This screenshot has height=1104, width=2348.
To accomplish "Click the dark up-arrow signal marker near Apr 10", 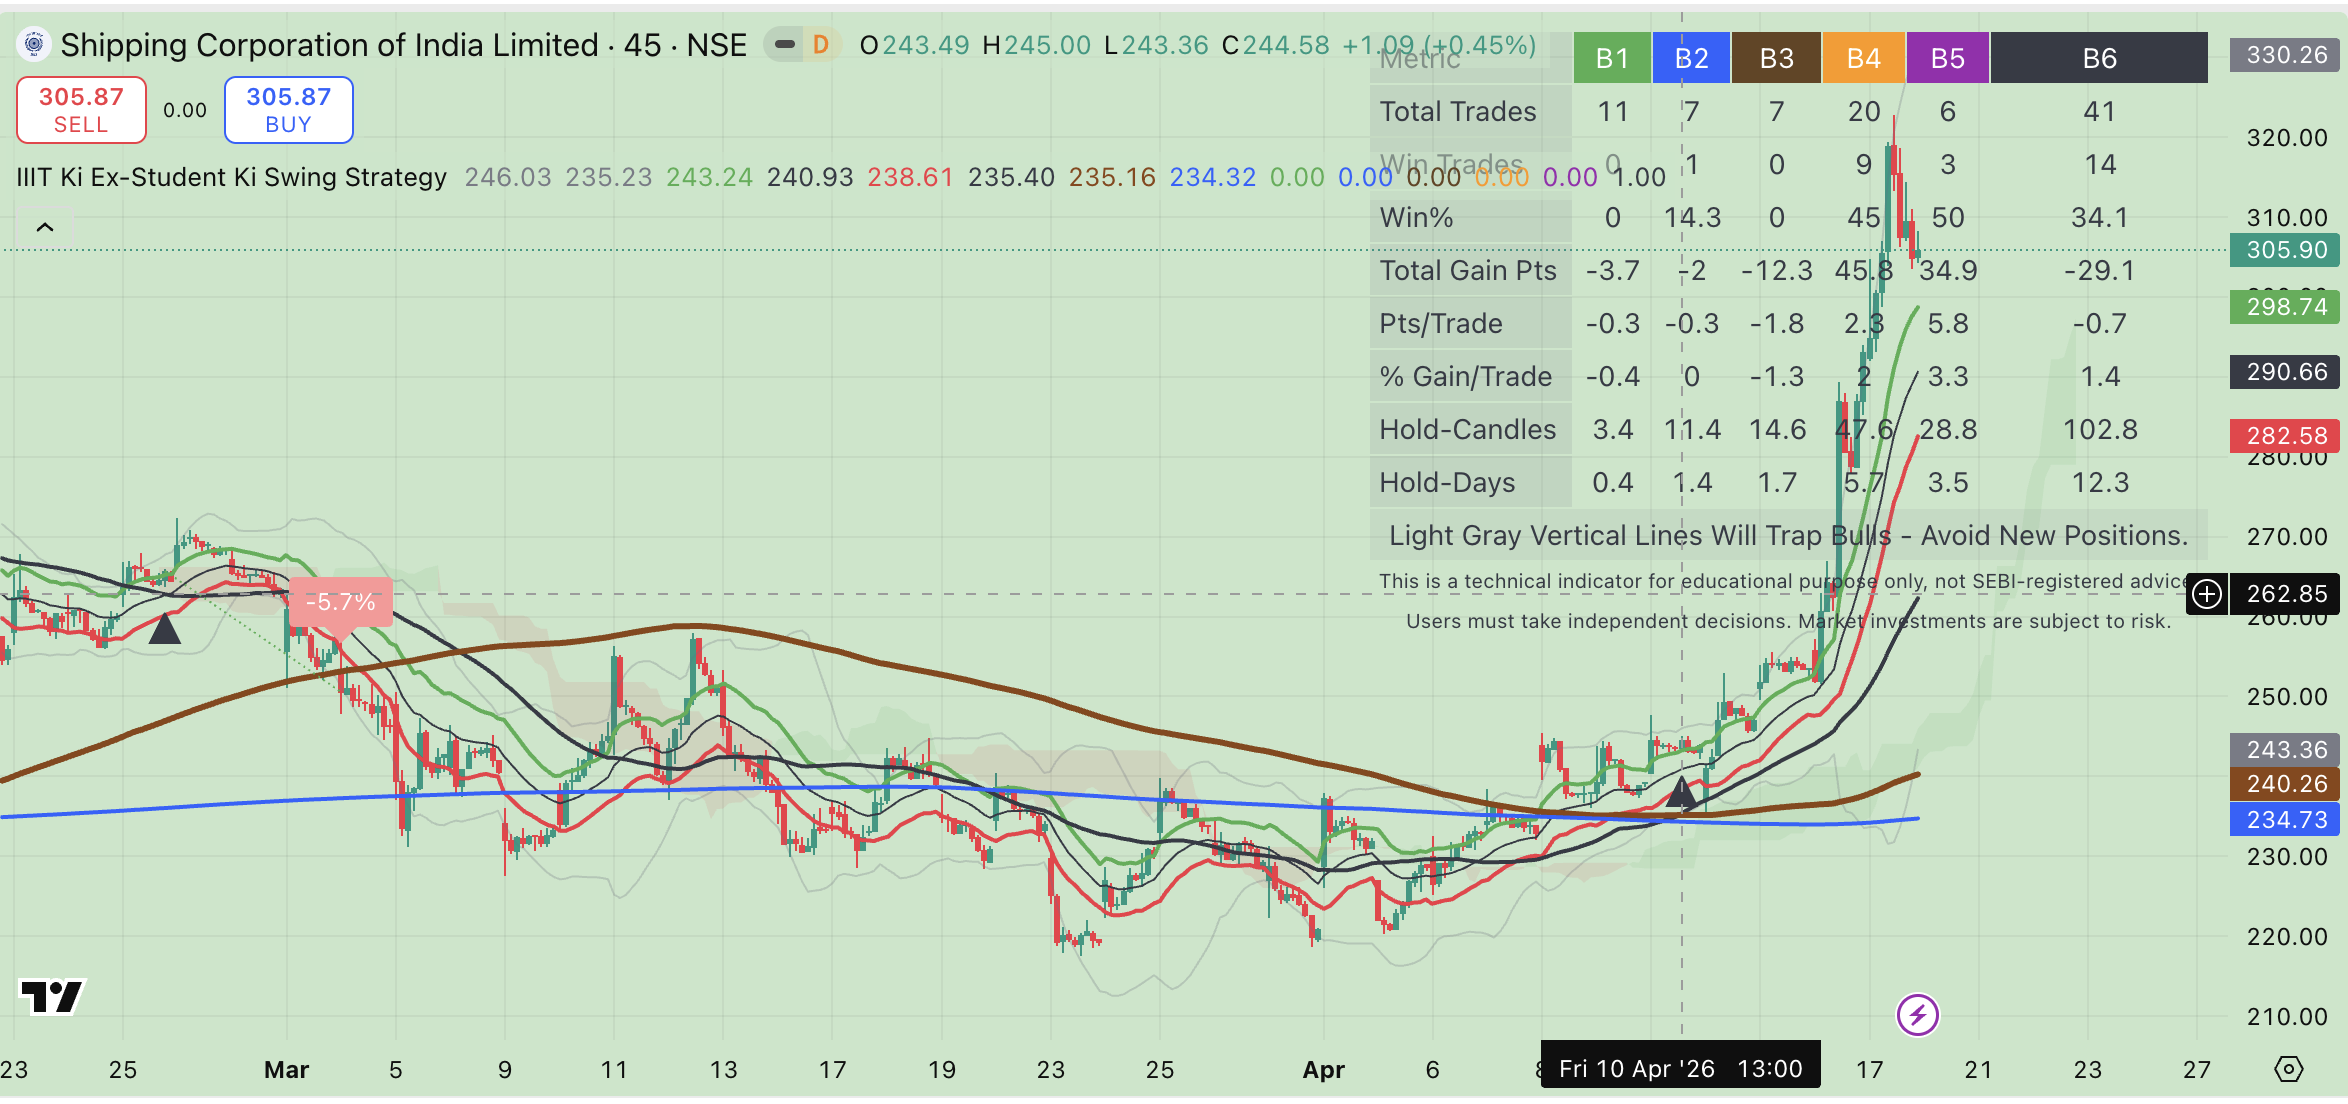I will tap(1681, 791).
